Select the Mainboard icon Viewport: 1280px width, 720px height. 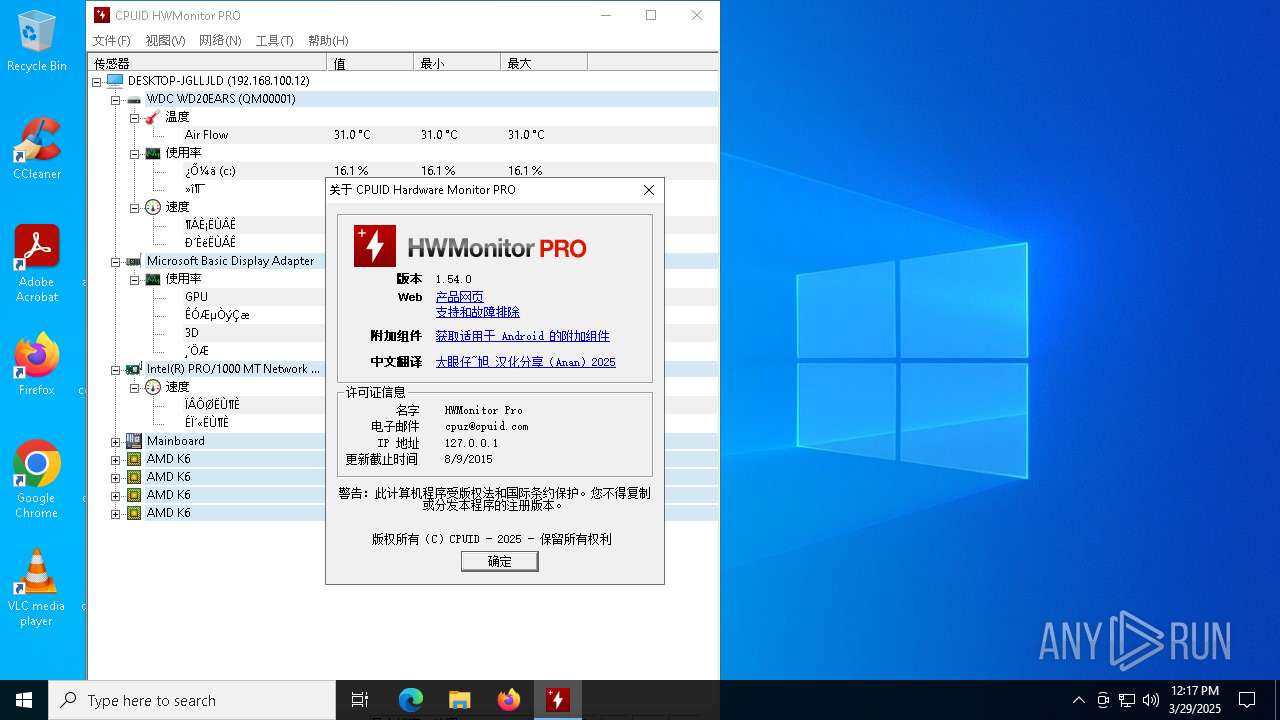[133, 441]
